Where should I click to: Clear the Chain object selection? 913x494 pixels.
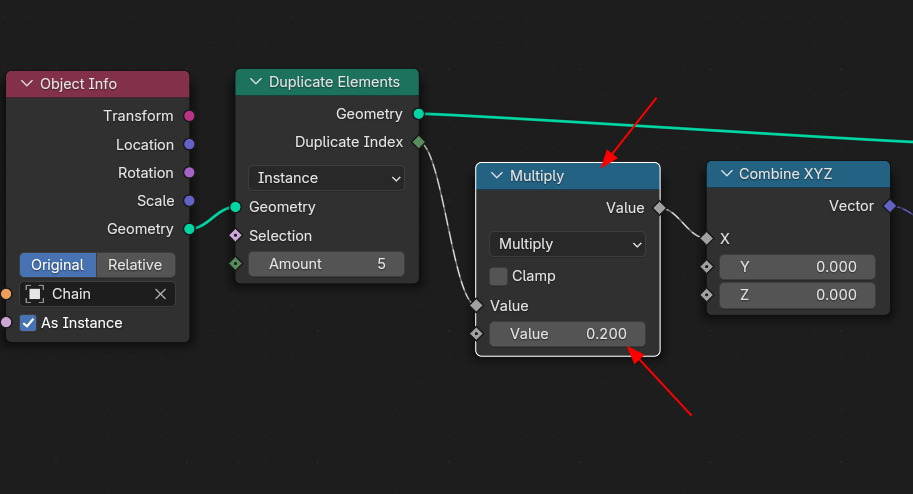click(161, 294)
